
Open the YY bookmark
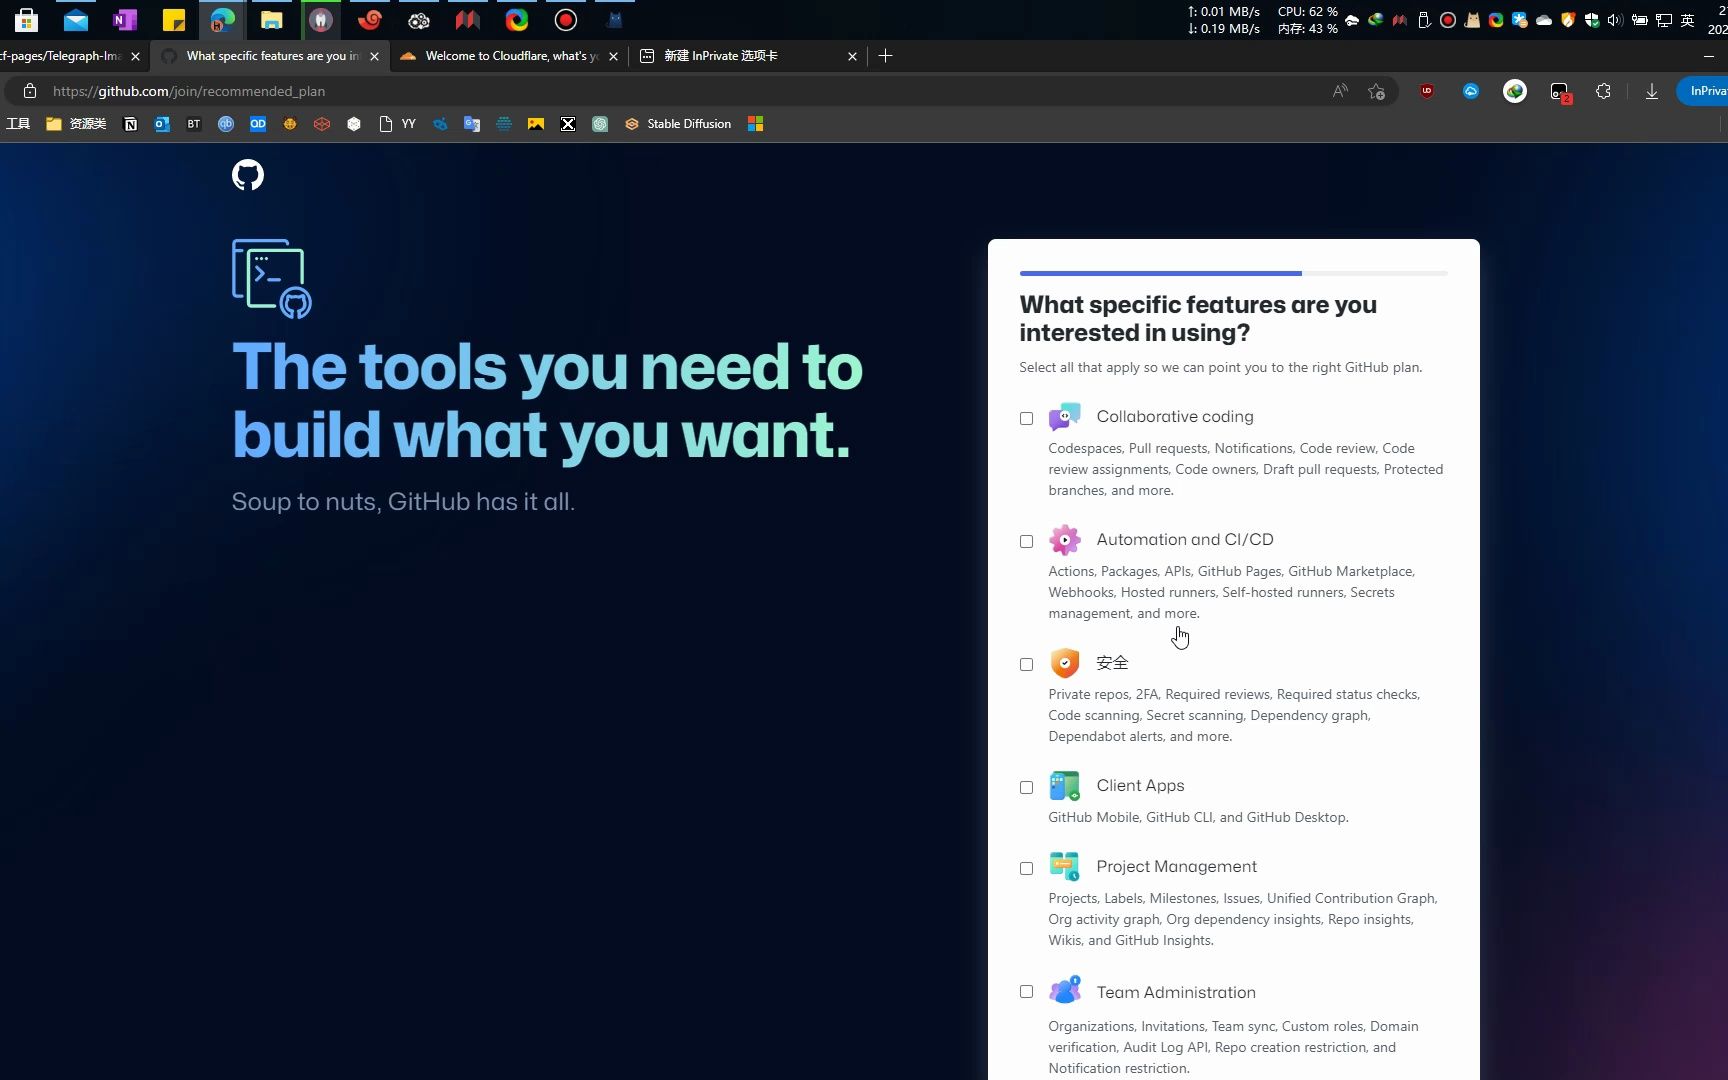click(x=398, y=124)
